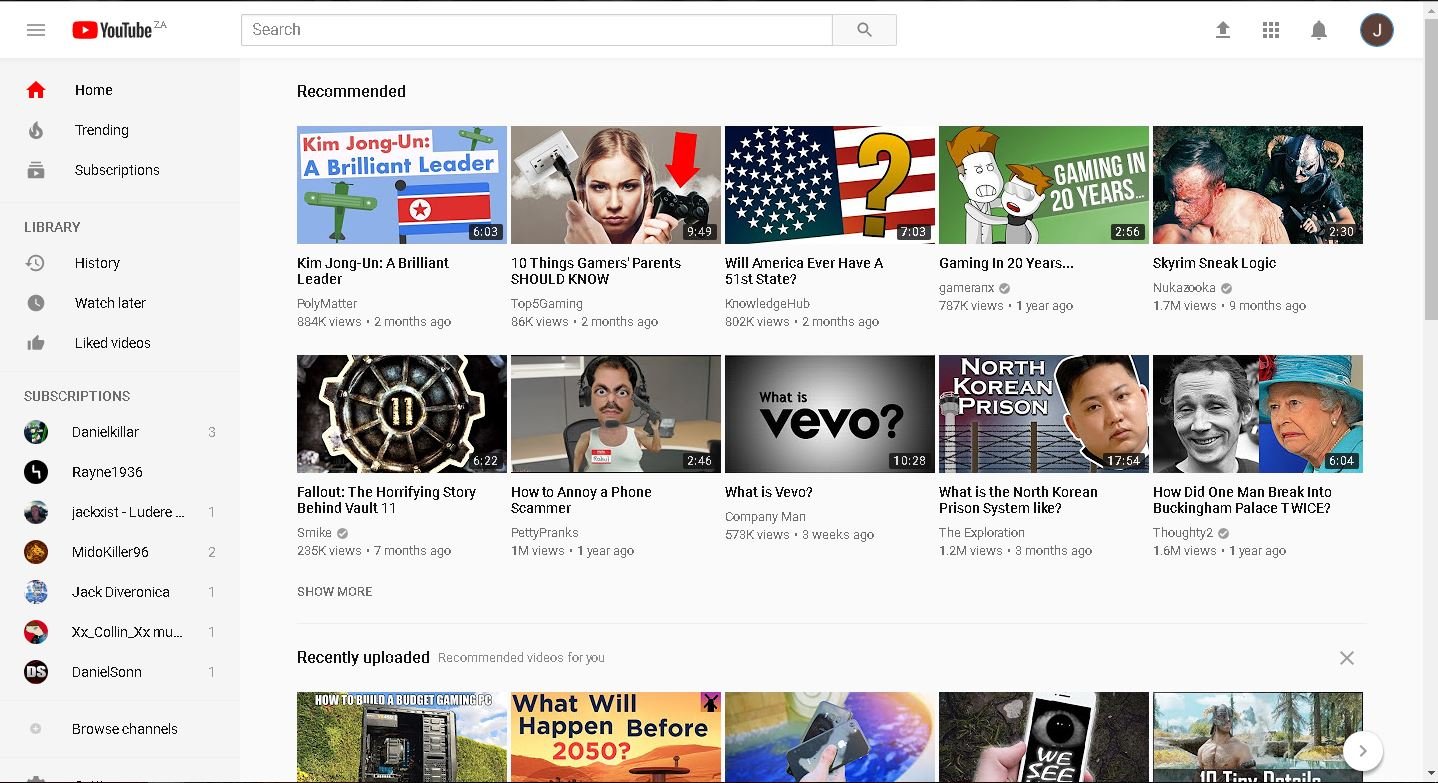The height and width of the screenshot is (783, 1438).
Task: Open History from the Library section
Action: click(x=120, y=263)
